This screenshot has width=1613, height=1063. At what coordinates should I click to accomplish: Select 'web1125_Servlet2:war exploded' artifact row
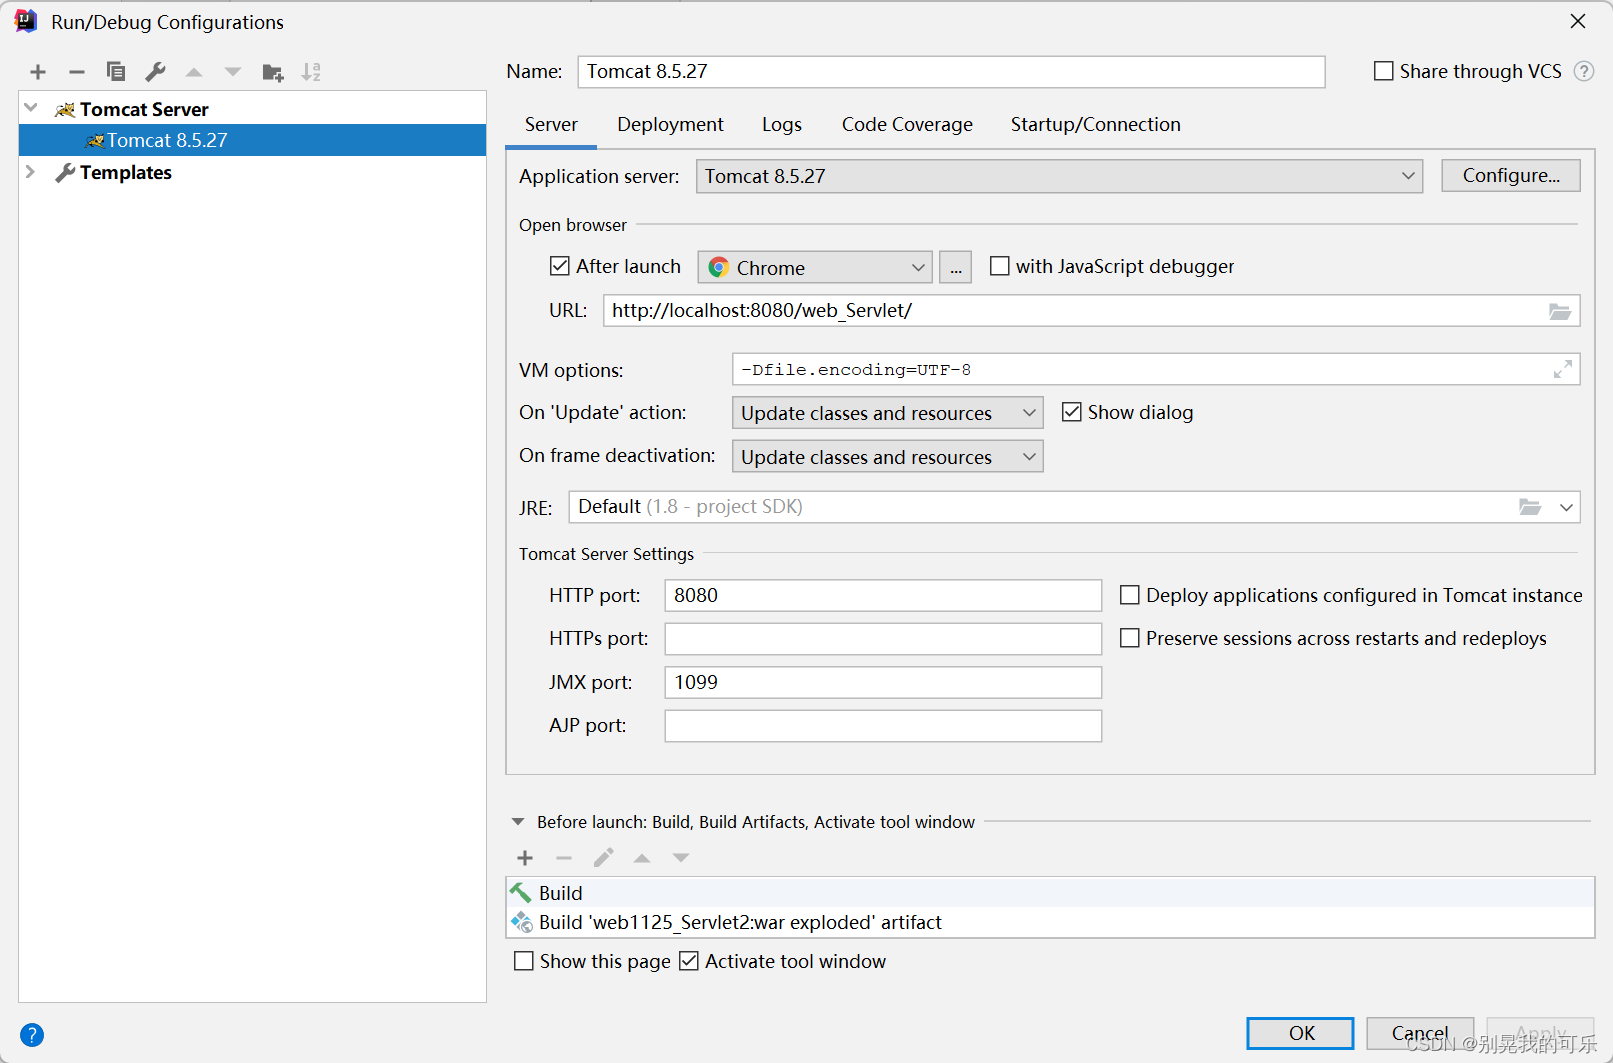[x=1050, y=922]
